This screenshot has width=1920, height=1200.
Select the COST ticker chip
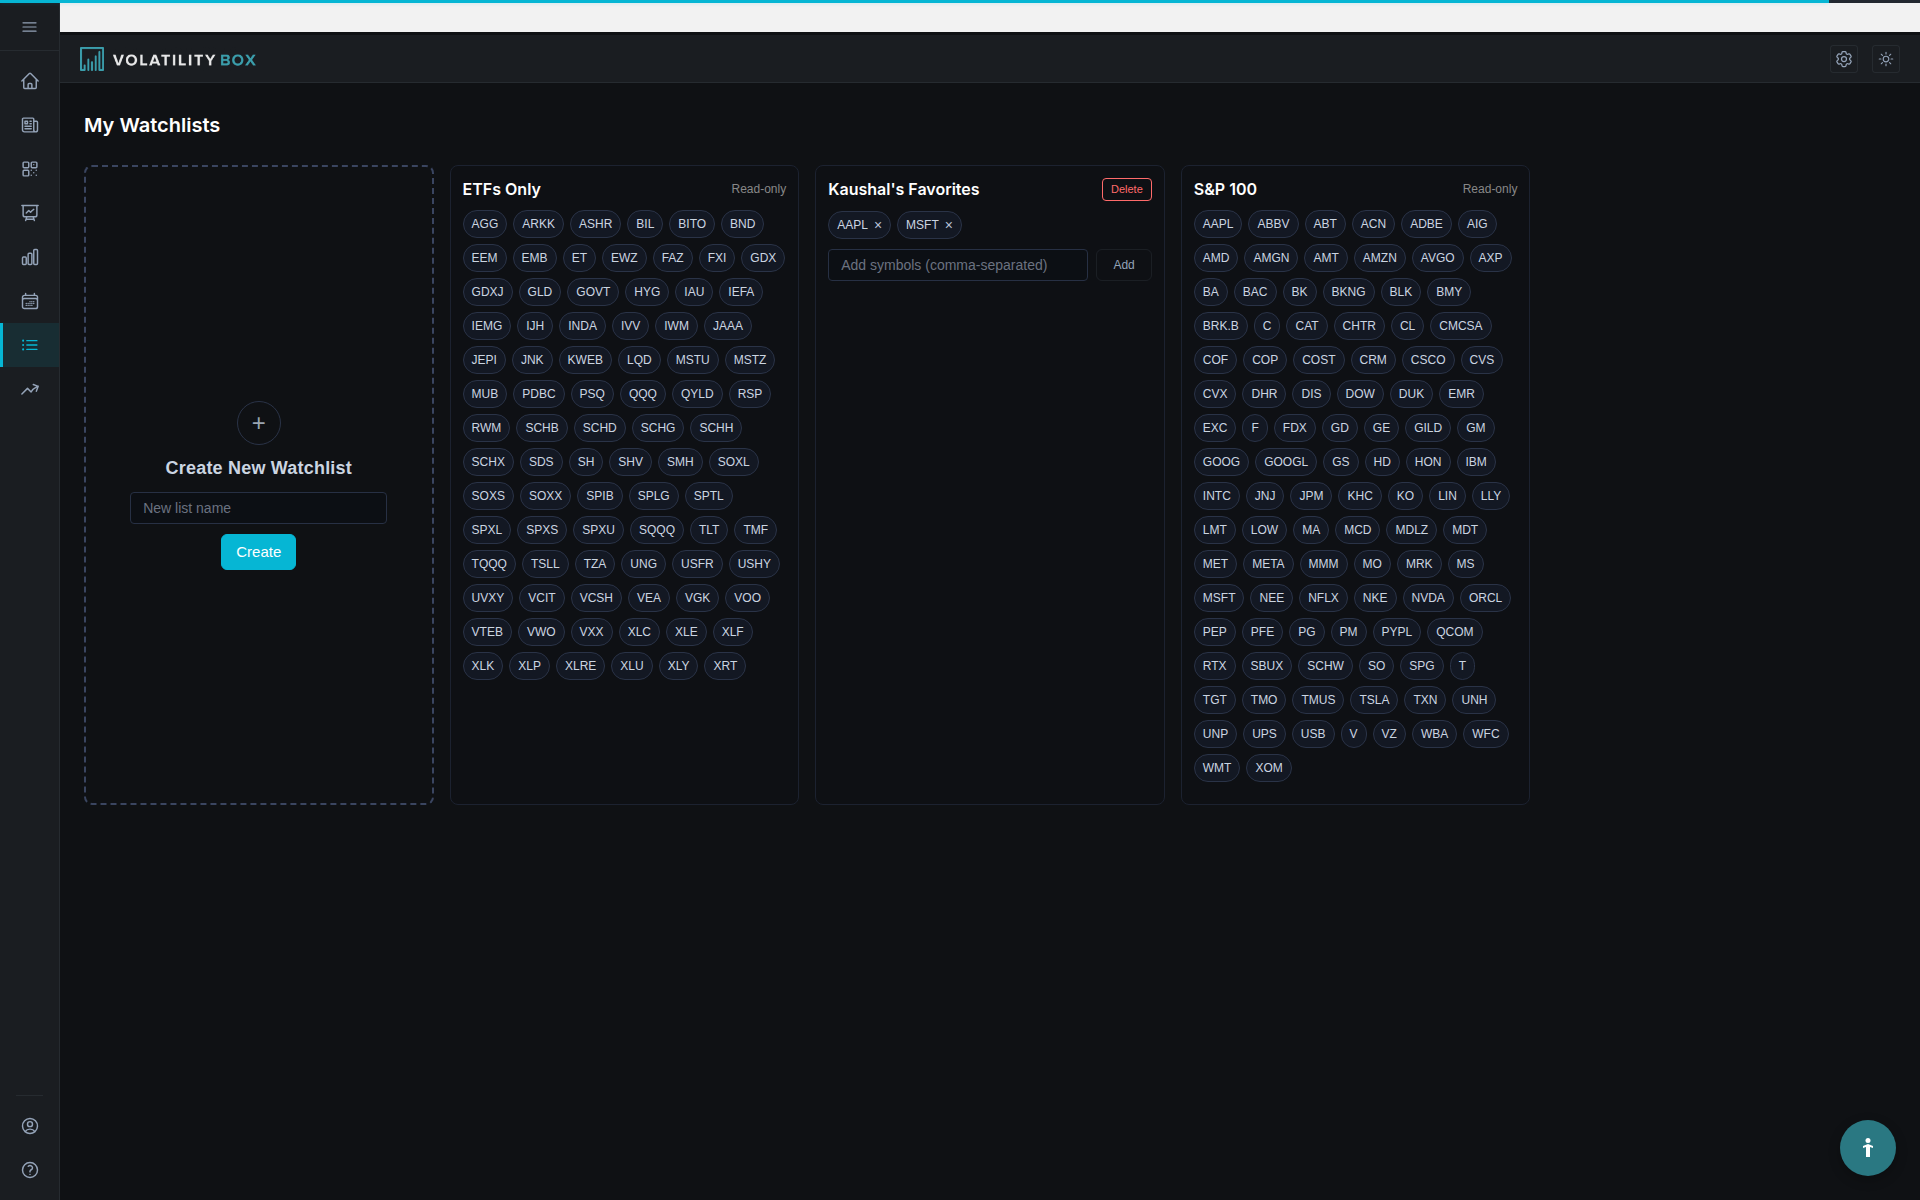click(1318, 360)
